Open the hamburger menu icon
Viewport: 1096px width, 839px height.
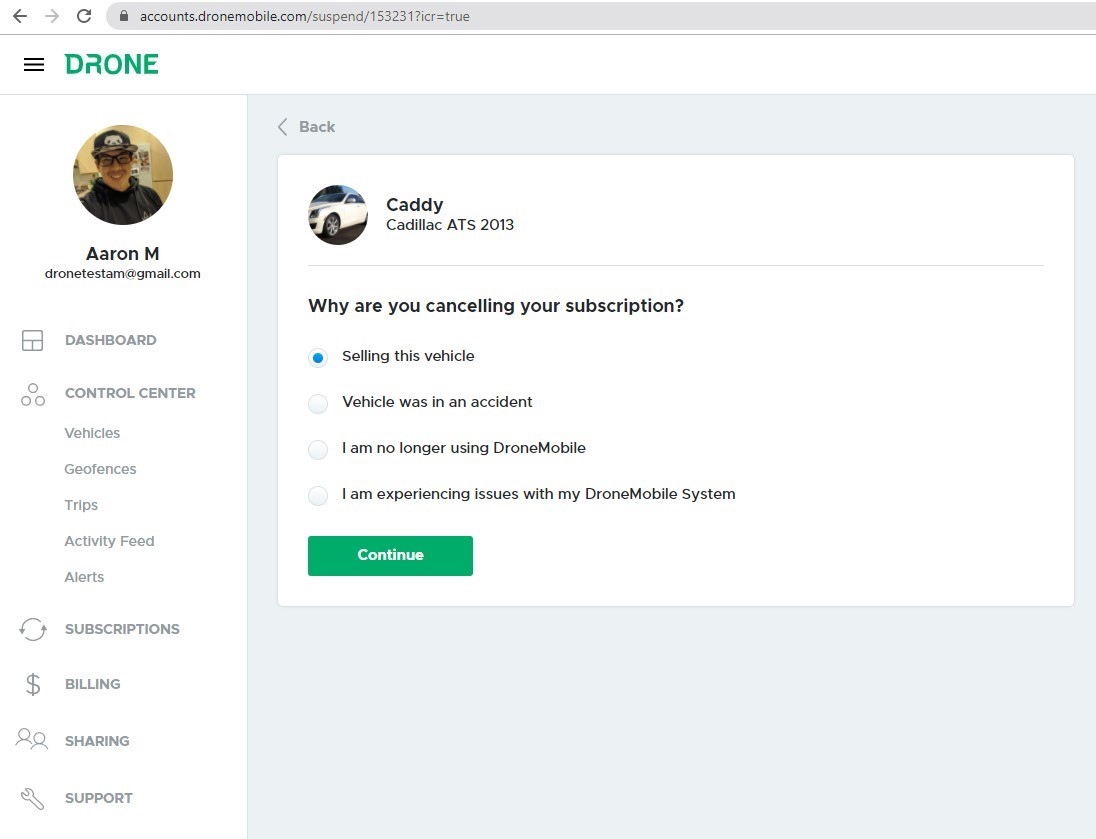34,65
